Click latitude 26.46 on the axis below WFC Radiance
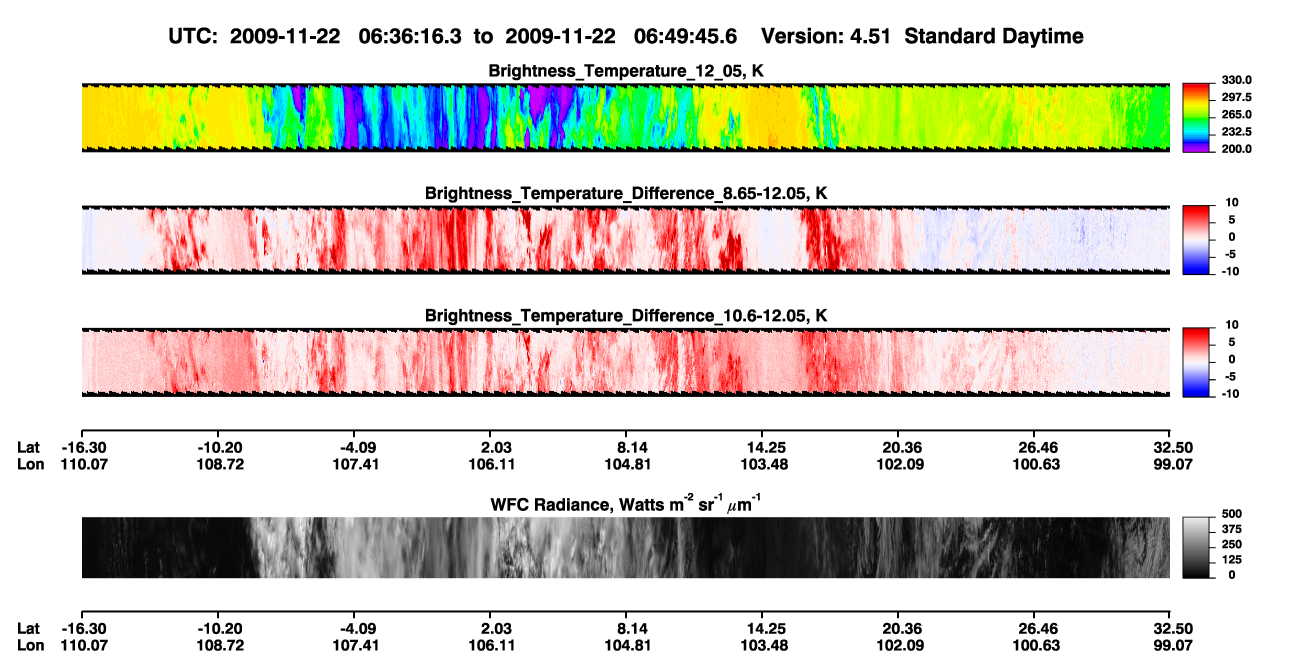Viewport: 1300px width, 667px height. [1034, 628]
